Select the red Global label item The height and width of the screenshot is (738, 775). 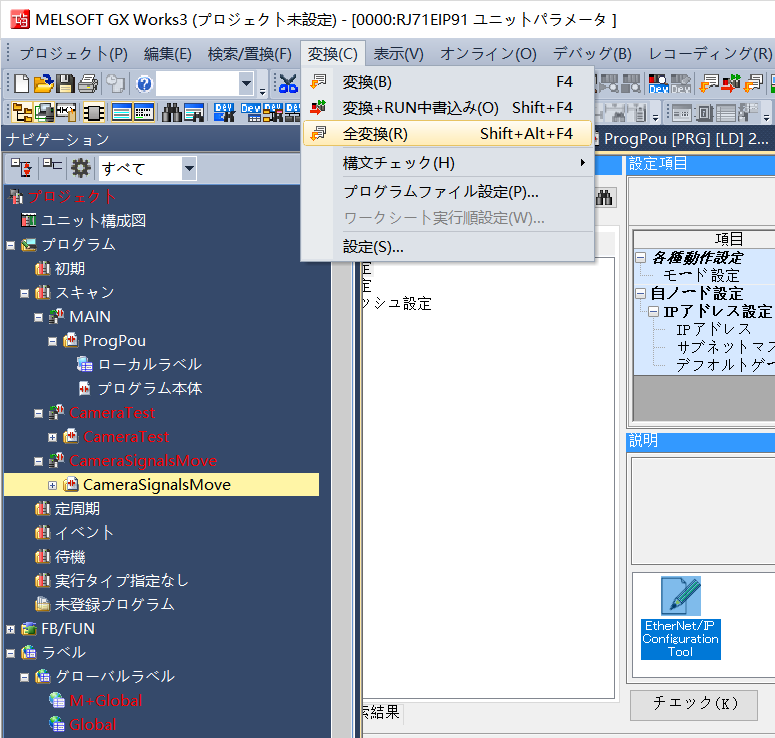[x=93, y=725]
